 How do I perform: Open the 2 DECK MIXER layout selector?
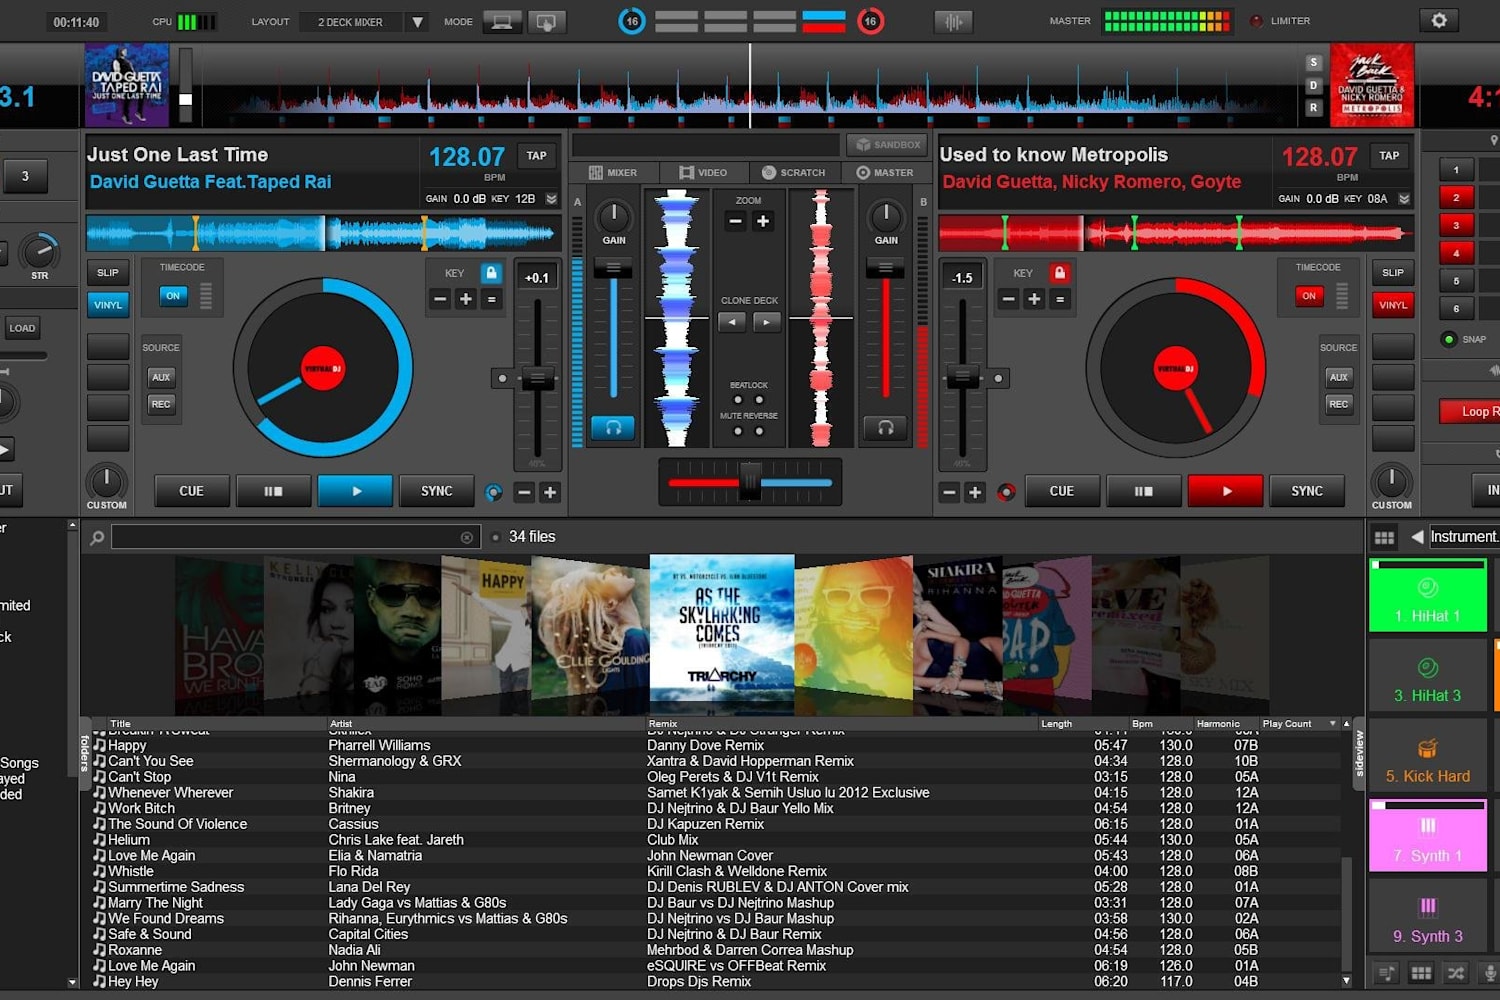(351, 22)
